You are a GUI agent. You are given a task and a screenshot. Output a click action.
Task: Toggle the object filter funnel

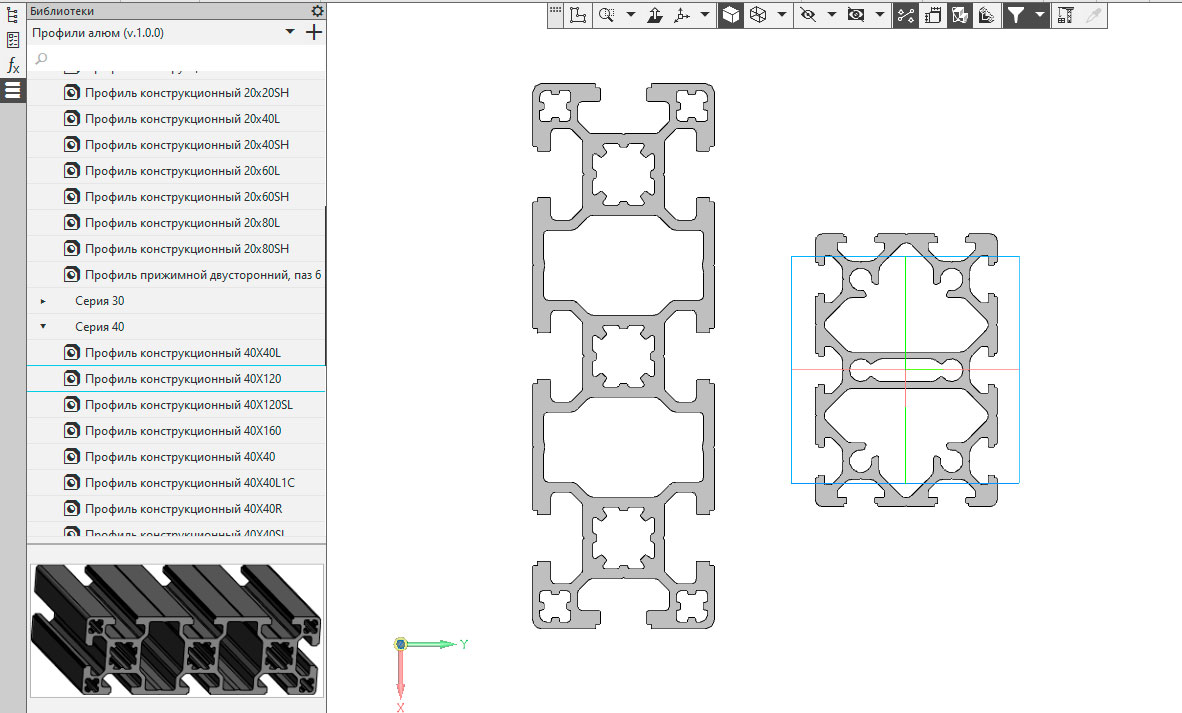click(x=1016, y=15)
